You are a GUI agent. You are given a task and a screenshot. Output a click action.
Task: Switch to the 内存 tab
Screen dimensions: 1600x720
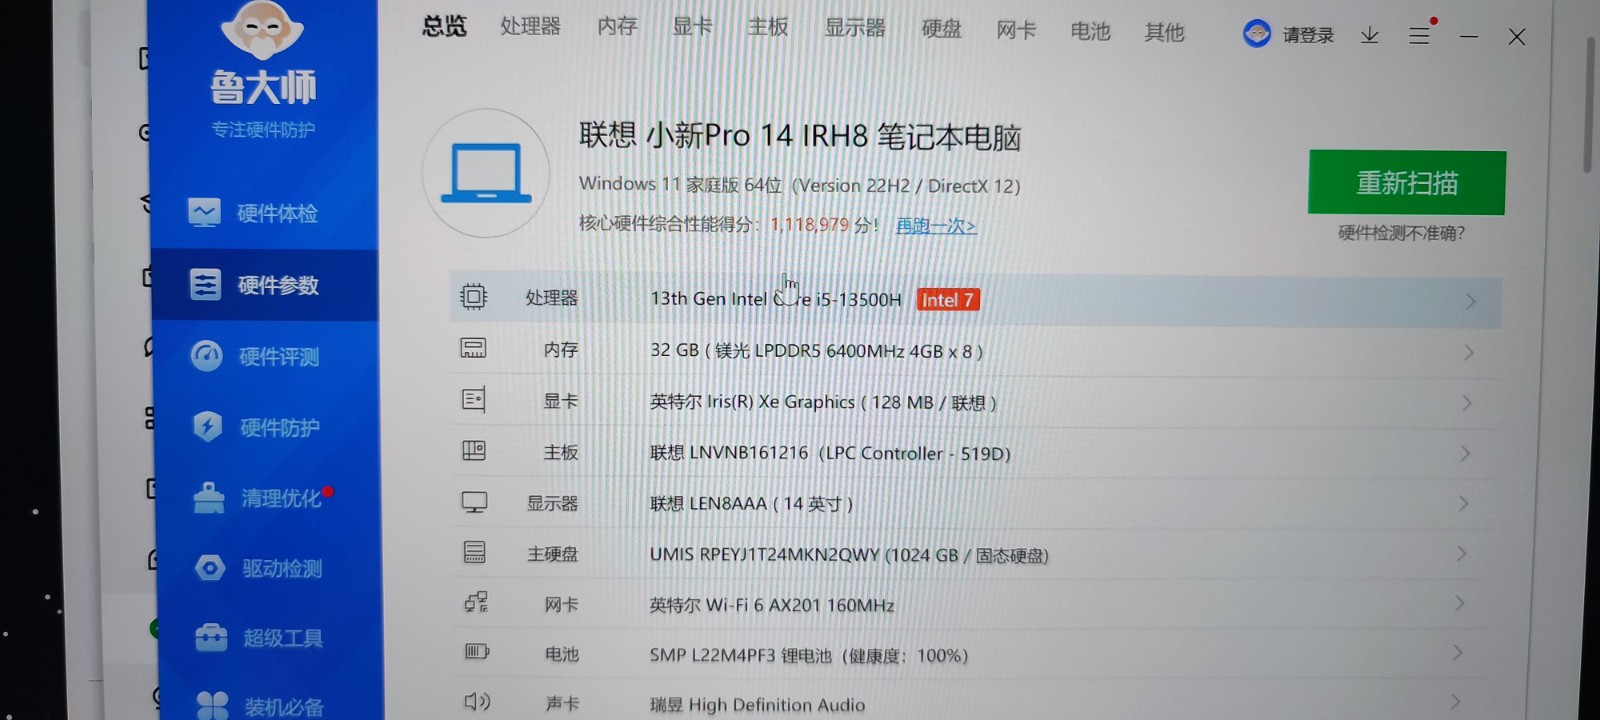point(617,27)
